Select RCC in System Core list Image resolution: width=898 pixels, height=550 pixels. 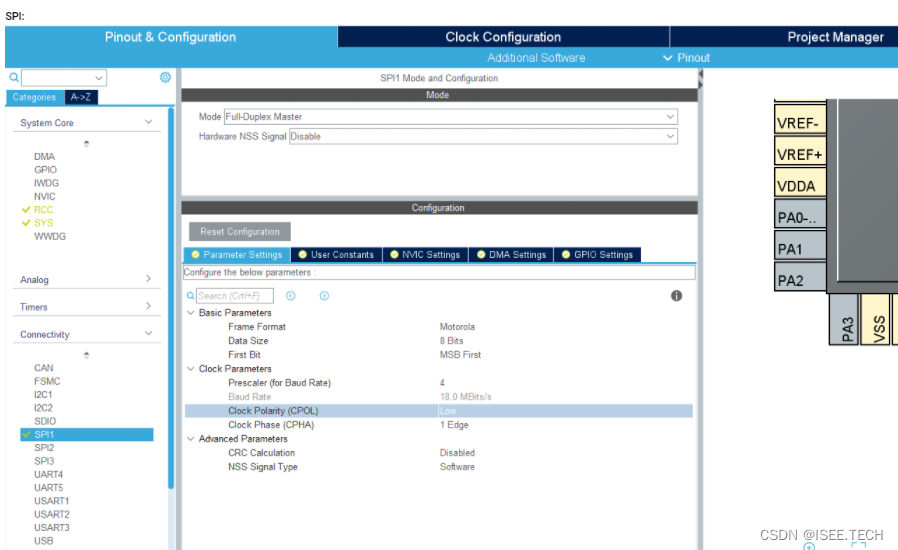pos(44,210)
